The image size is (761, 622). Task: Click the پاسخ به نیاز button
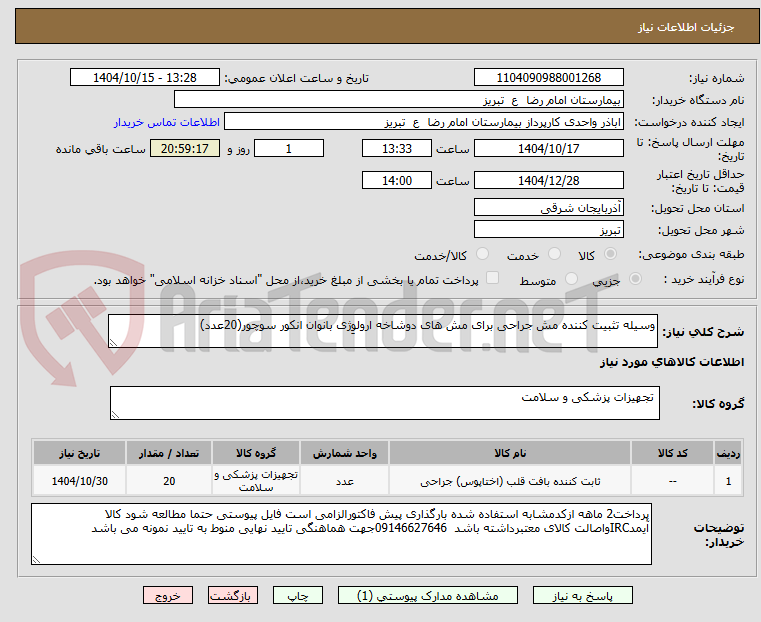pyautogui.click(x=582, y=595)
